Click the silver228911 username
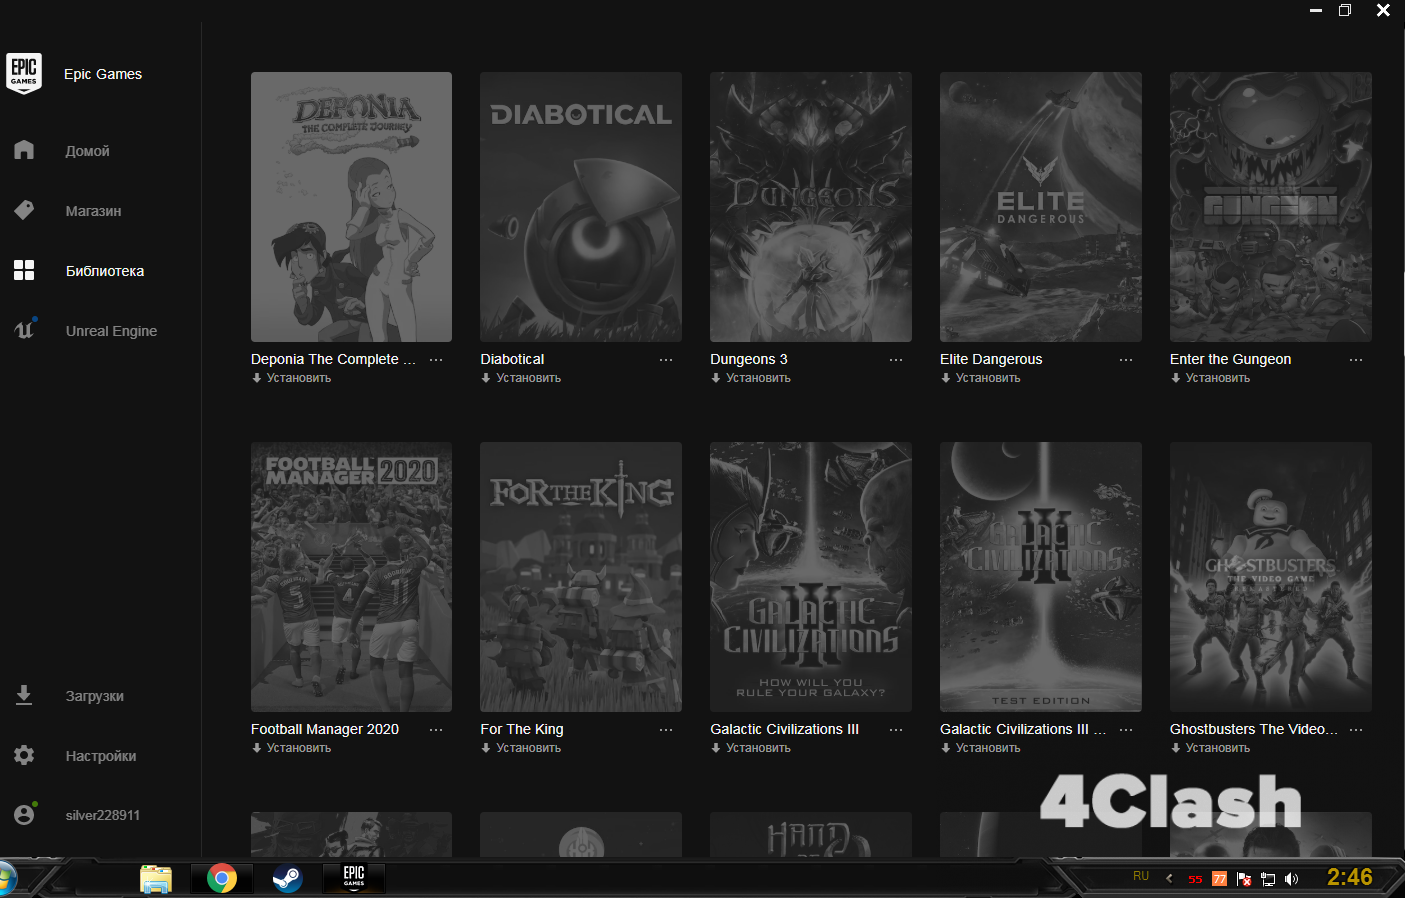This screenshot has width=1405, height=898. click(x=103, y=815)
